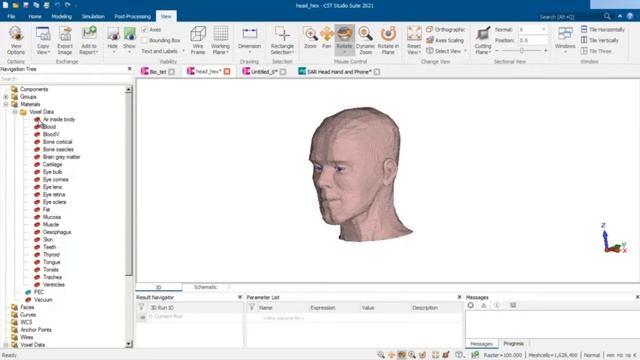Click Tile Horizontally

click(602, 29)
